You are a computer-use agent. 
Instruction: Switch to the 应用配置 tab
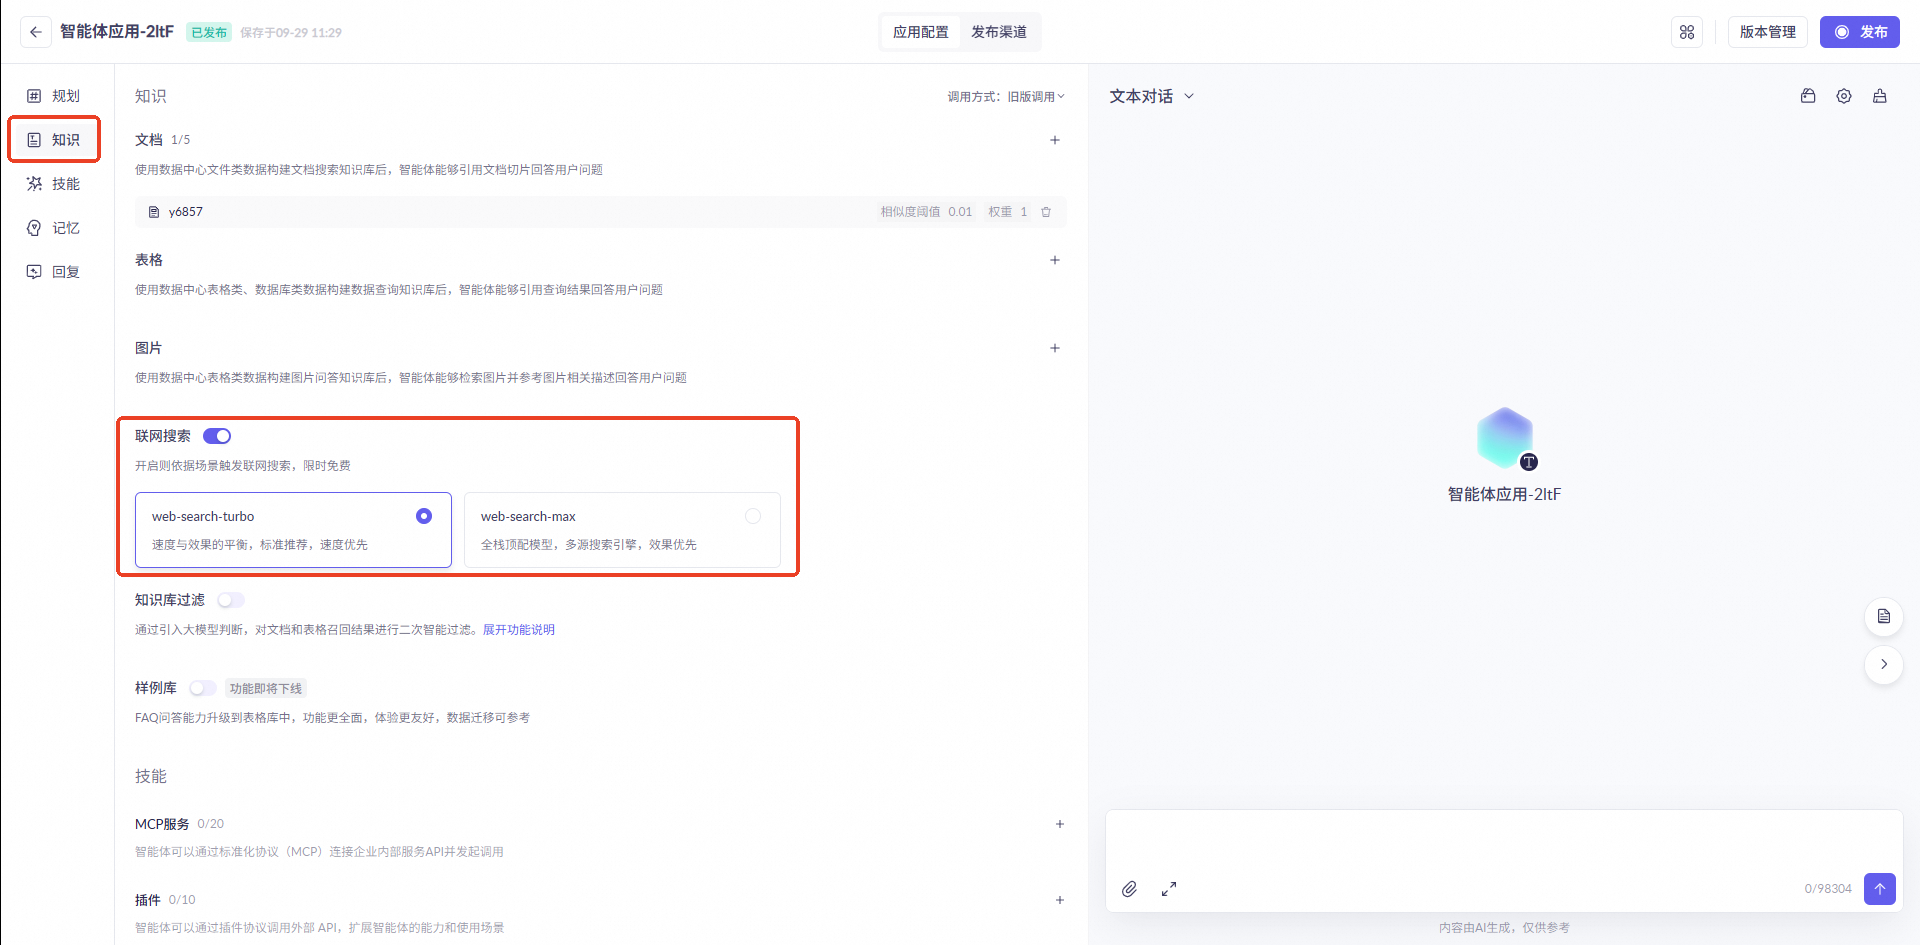921,32
